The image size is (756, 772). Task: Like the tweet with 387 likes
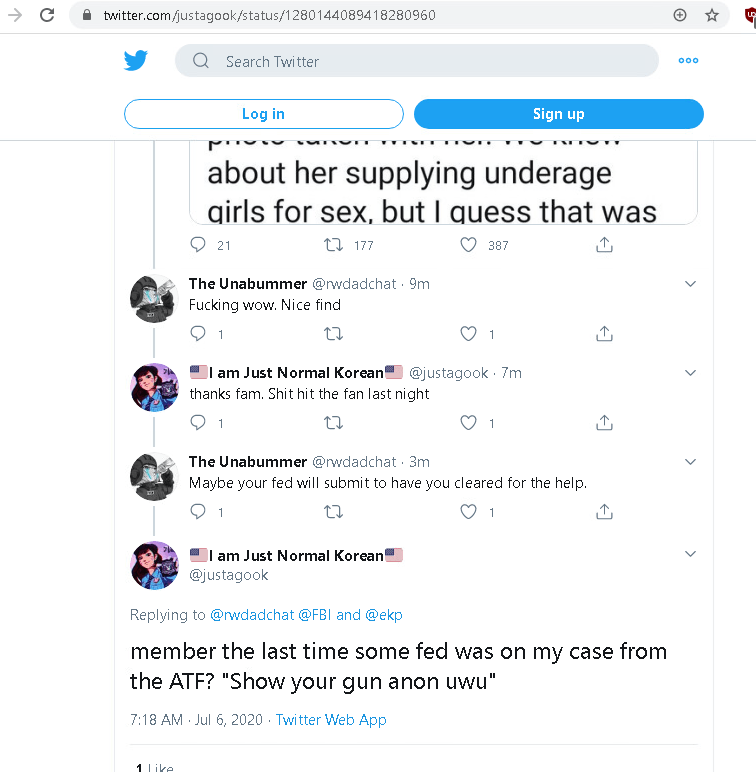(x=468, y=245)
